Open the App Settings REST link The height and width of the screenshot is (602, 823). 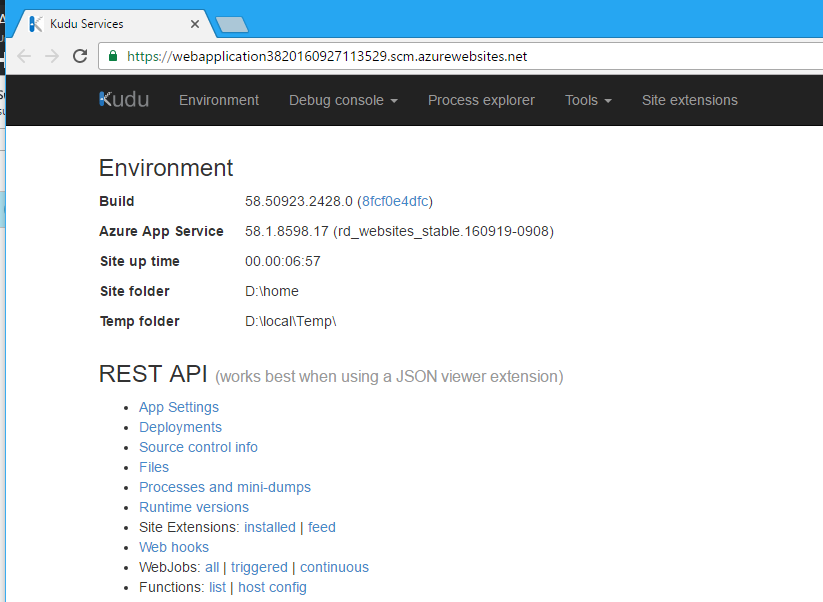point(179,407)
